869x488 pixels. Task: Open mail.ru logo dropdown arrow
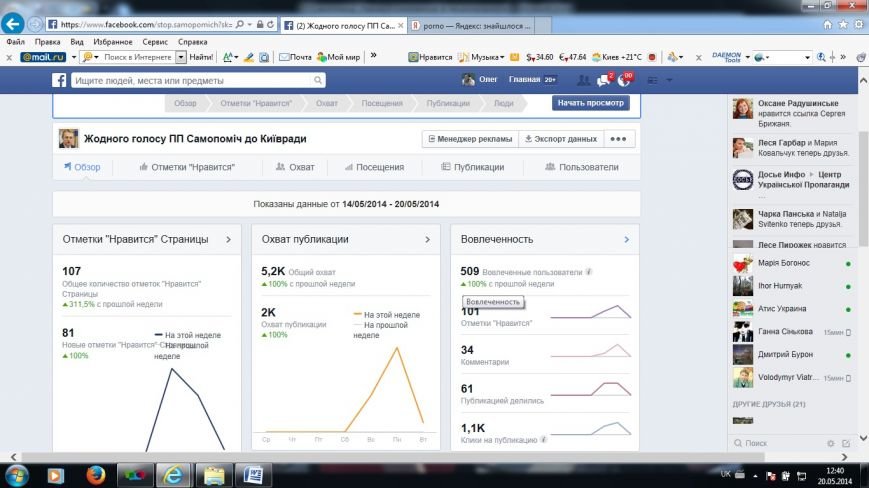click(73, 57)
